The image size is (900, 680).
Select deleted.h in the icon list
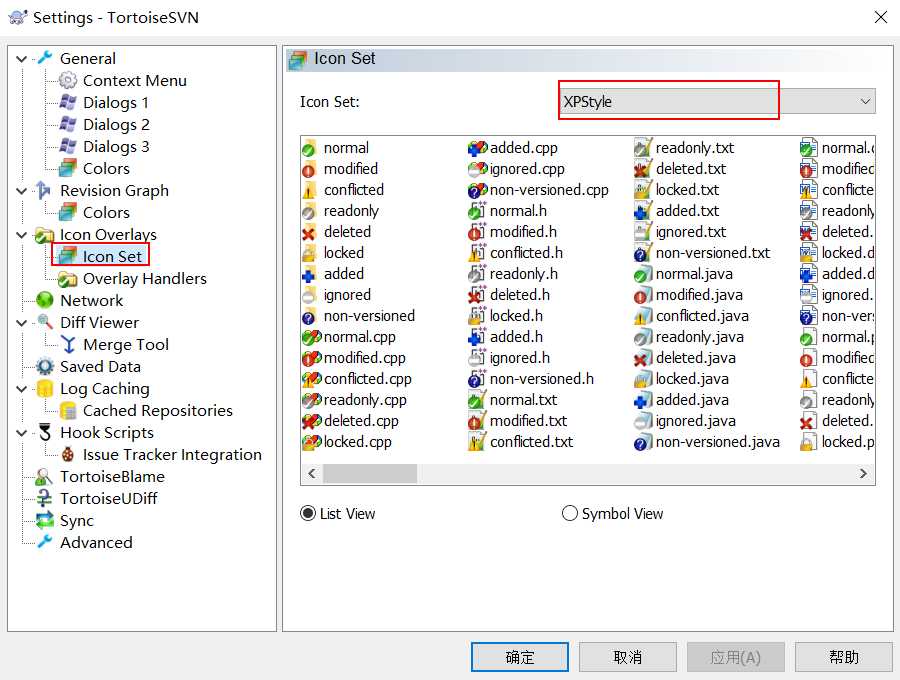[x=519, y=295]
